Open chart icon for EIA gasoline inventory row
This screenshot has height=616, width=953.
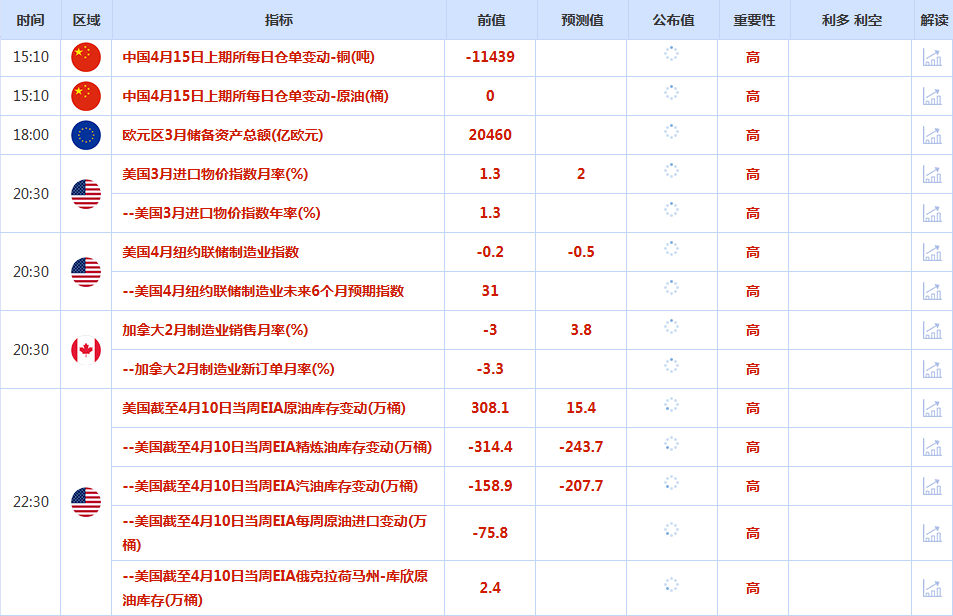(932, 487)
